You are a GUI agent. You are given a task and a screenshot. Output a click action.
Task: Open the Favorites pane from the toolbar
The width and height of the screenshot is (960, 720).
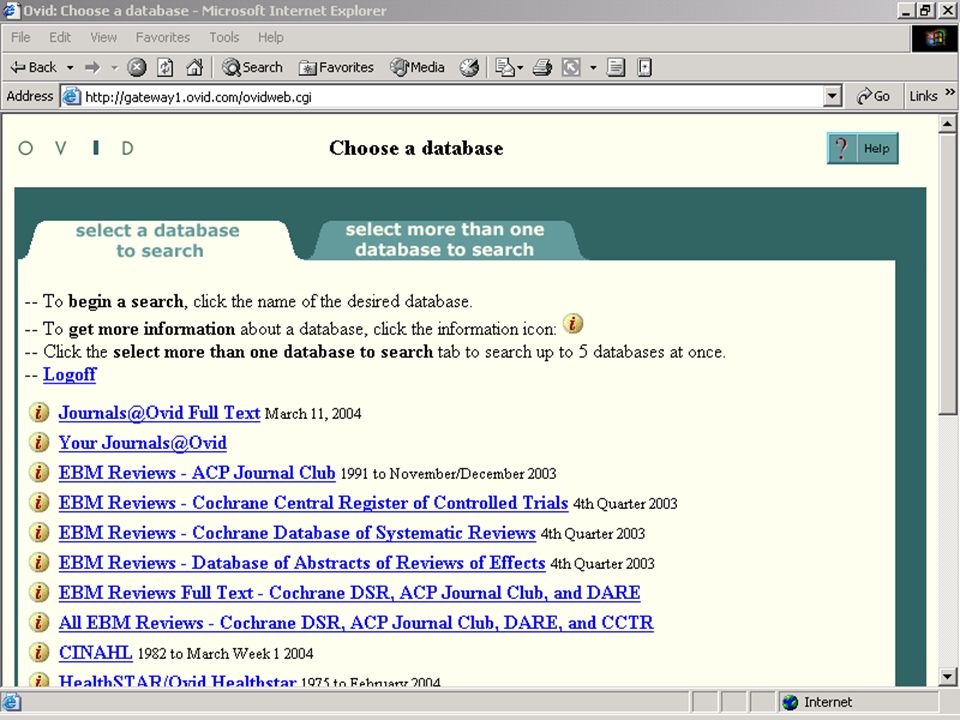(336, 67)
